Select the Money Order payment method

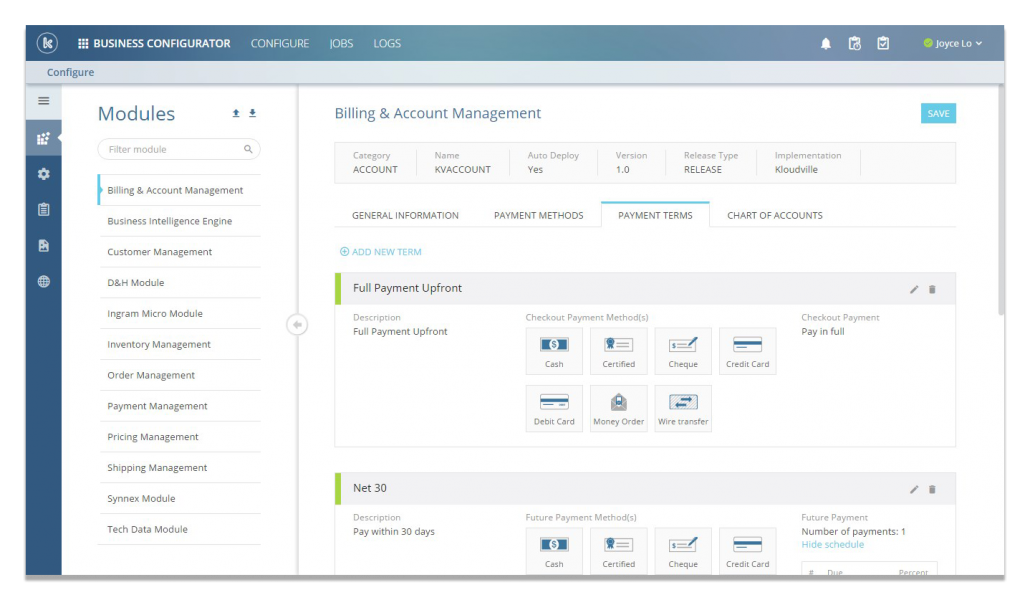tap(618, 409)
